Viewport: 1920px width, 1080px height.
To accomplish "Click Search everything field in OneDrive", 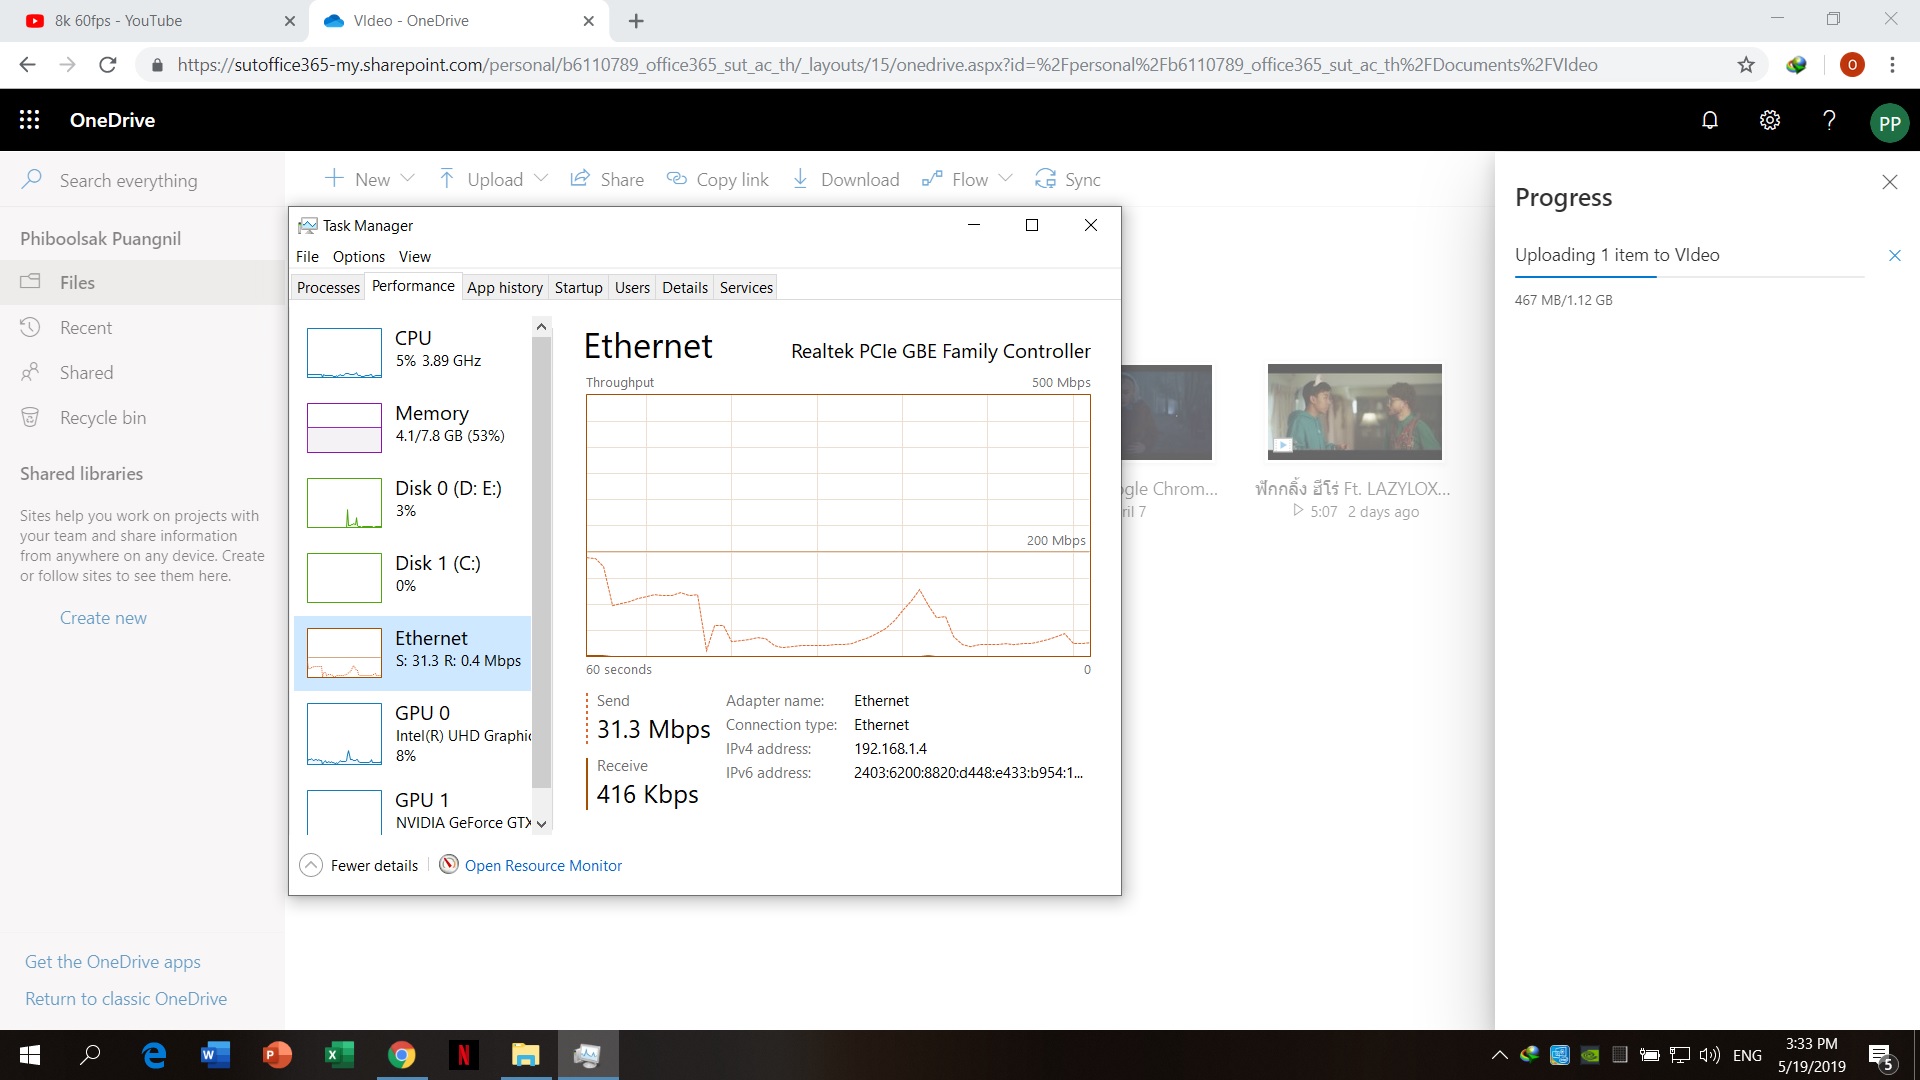I will point(142,181).
